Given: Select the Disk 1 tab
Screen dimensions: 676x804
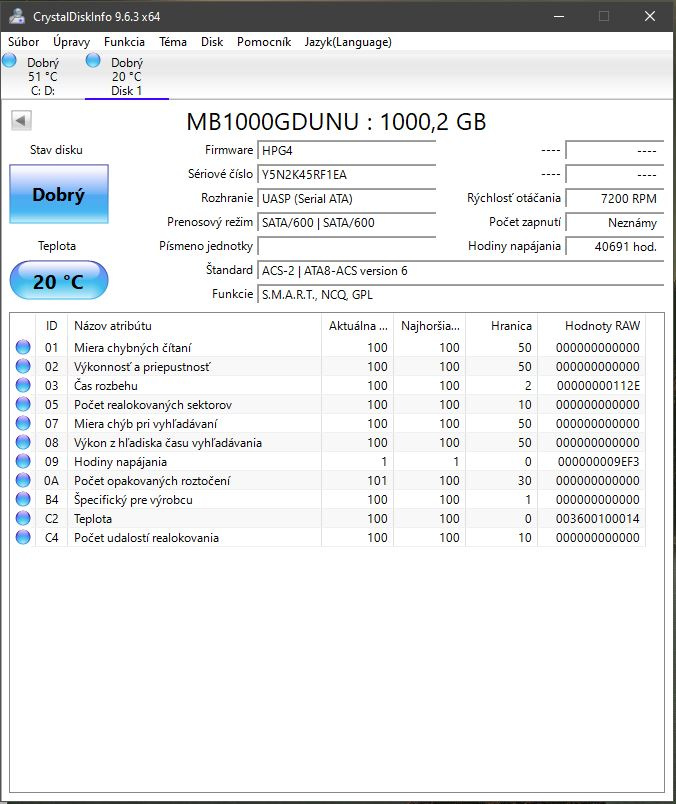Looking at the screenshot, I should pyautogui.click(x=127, y=76).
